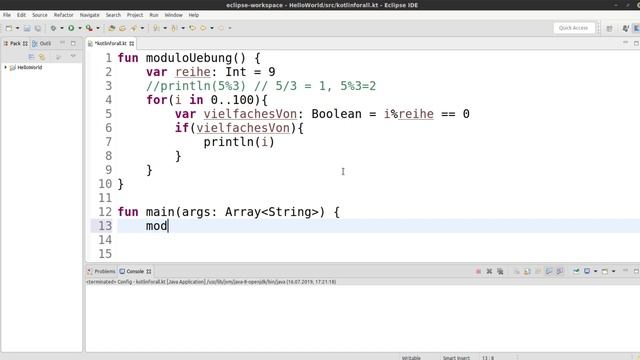The width and height of the screenshot is (640, 360).
Task: Click the Forward navigation arrow icon
Action: coord(221,28)
